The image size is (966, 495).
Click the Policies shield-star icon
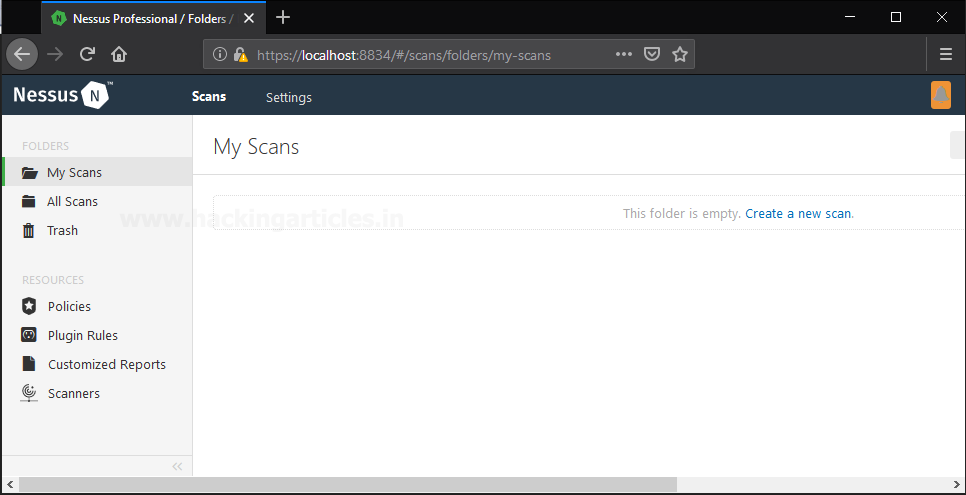click(29, 306)
